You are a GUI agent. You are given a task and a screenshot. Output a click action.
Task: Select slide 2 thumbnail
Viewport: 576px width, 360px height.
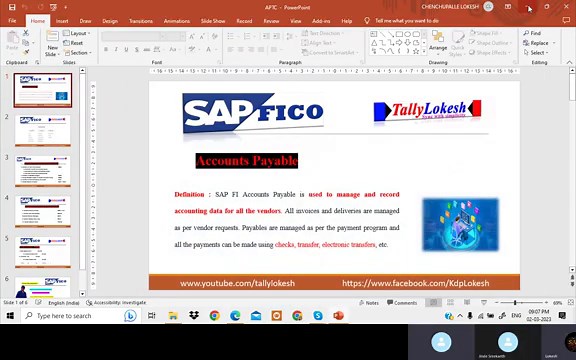pos(43,130)
